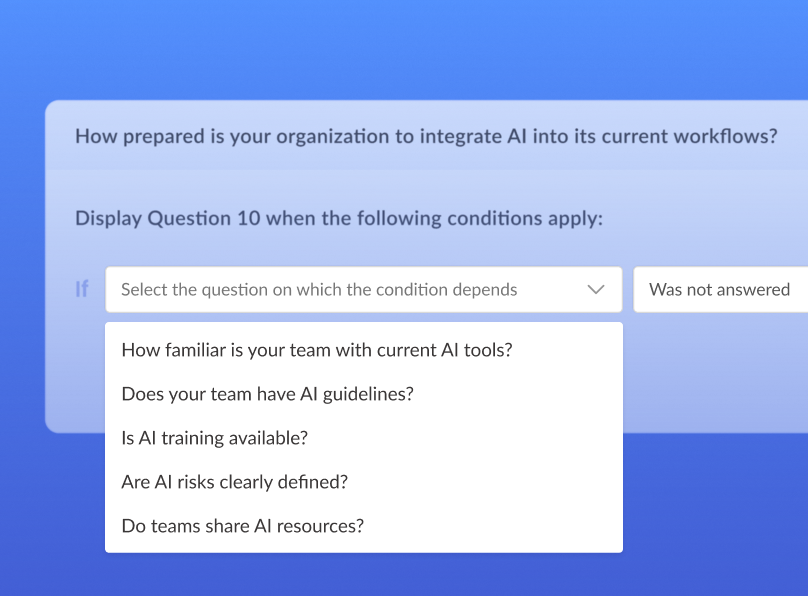
Task: Click blank space beside 'Do teams share AI resources?'
Action: [492, 526]
